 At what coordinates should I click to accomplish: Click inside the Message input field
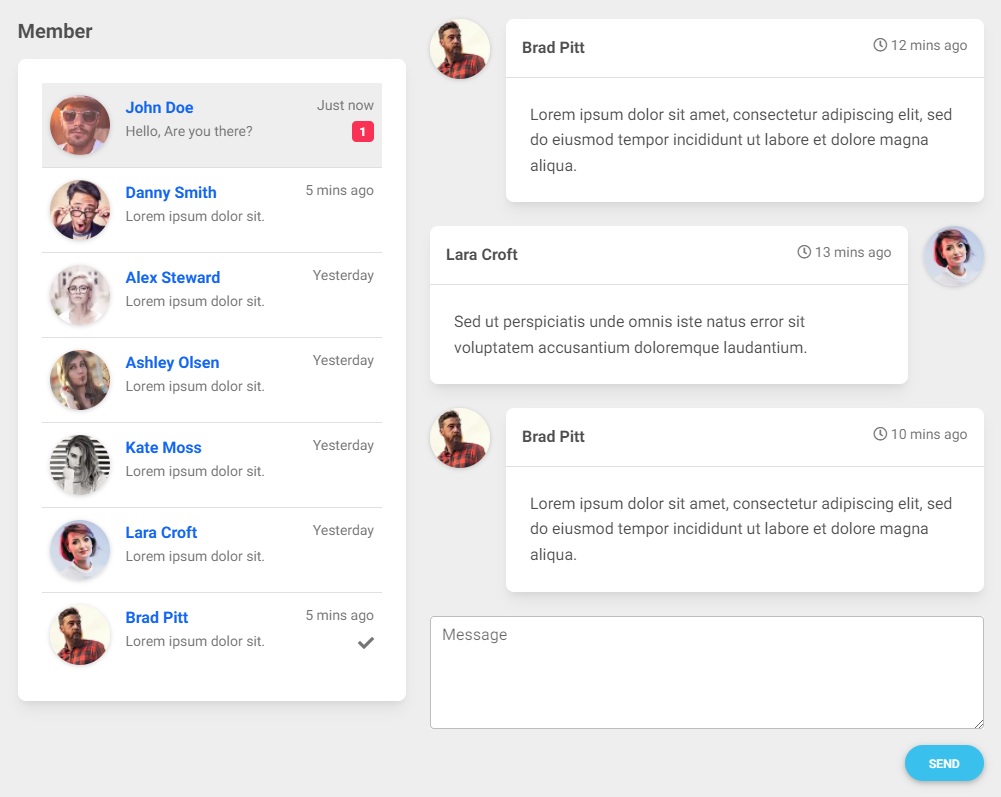707,672
